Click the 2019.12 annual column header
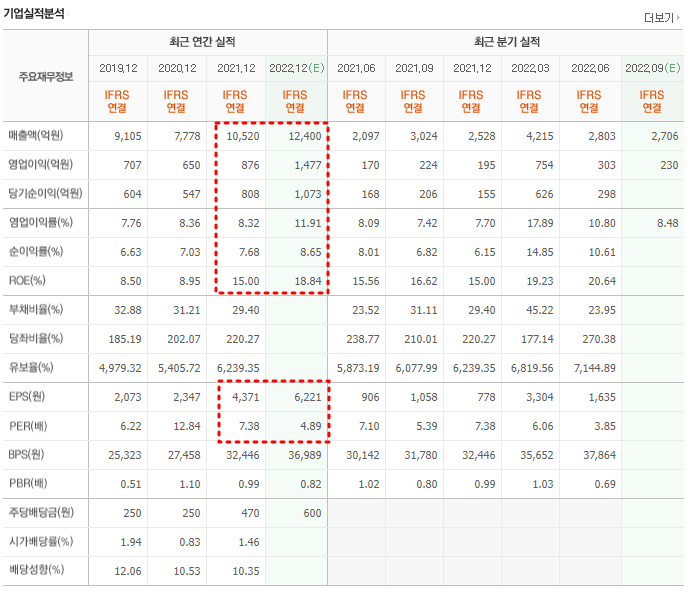The width and height of the screenshot is (697, 594). click(118, 68)
